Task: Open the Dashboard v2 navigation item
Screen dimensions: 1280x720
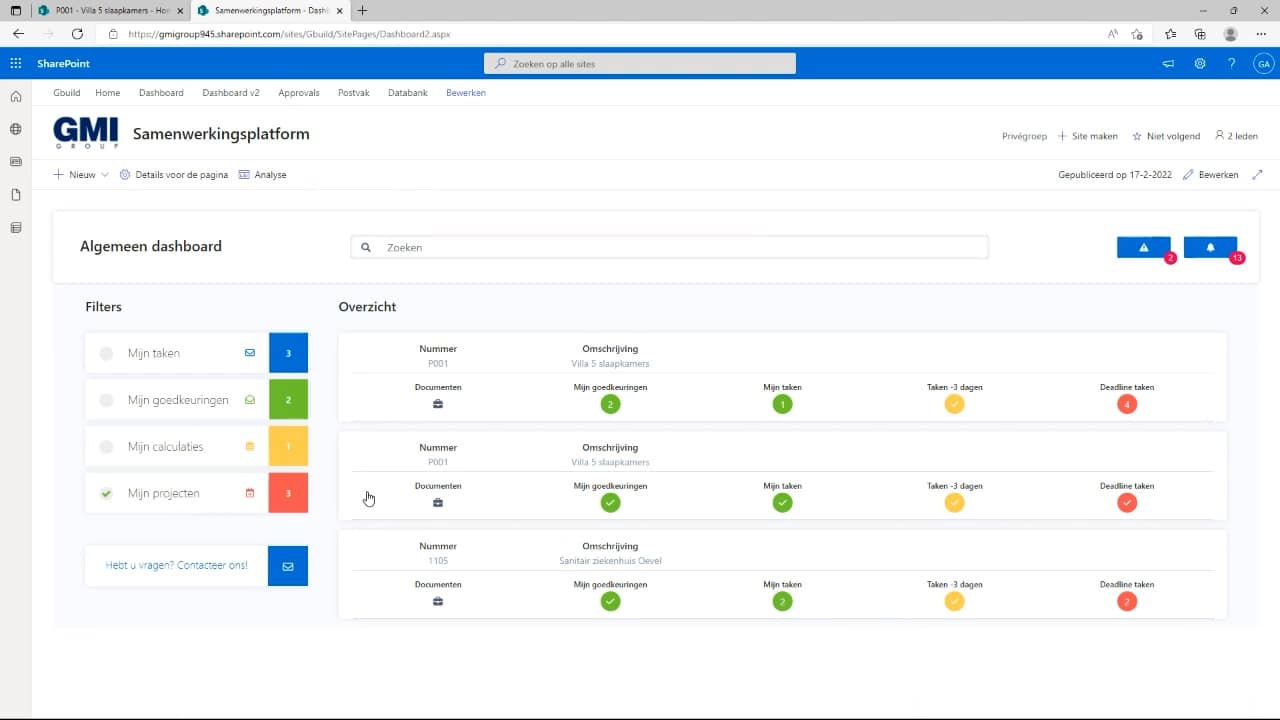Action: [x=231, y=93]
